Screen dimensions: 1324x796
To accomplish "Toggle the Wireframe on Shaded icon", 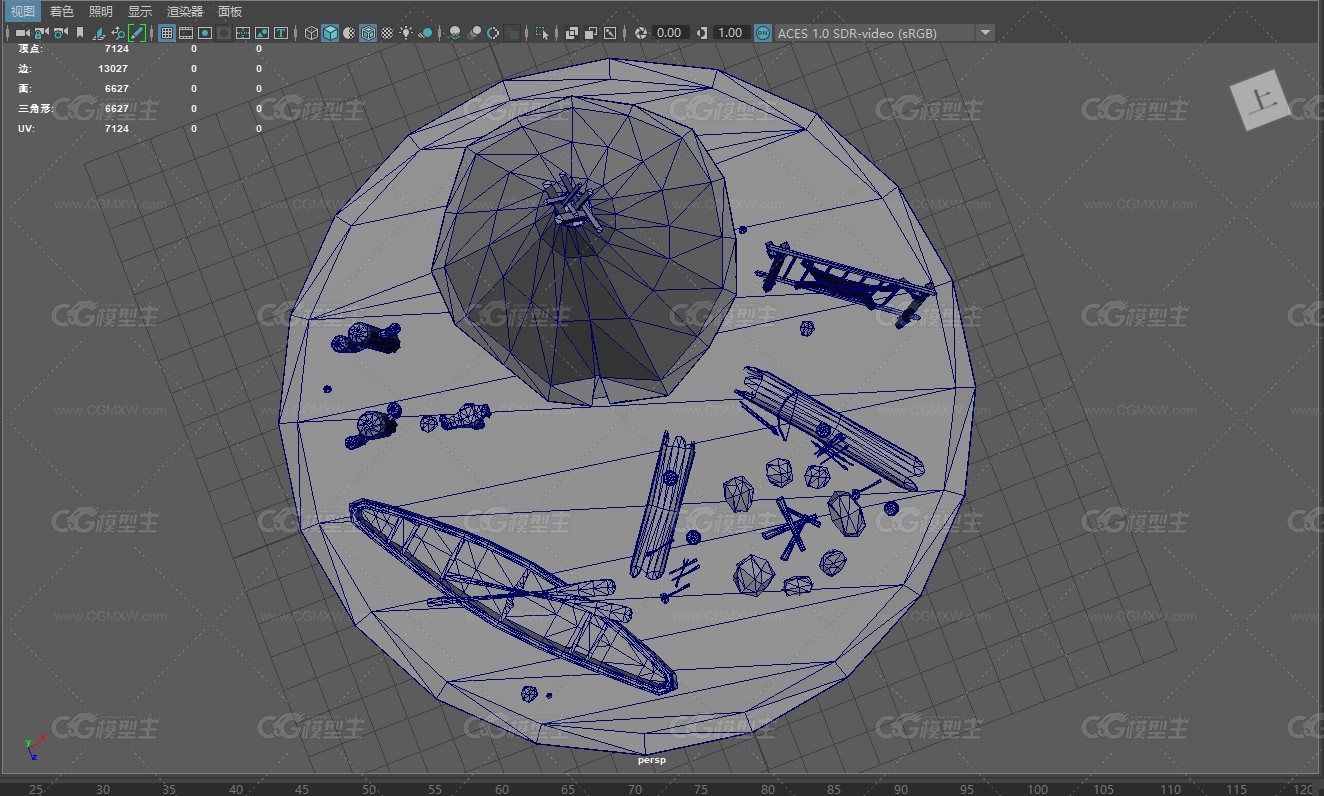I will (x=368, y=33).
